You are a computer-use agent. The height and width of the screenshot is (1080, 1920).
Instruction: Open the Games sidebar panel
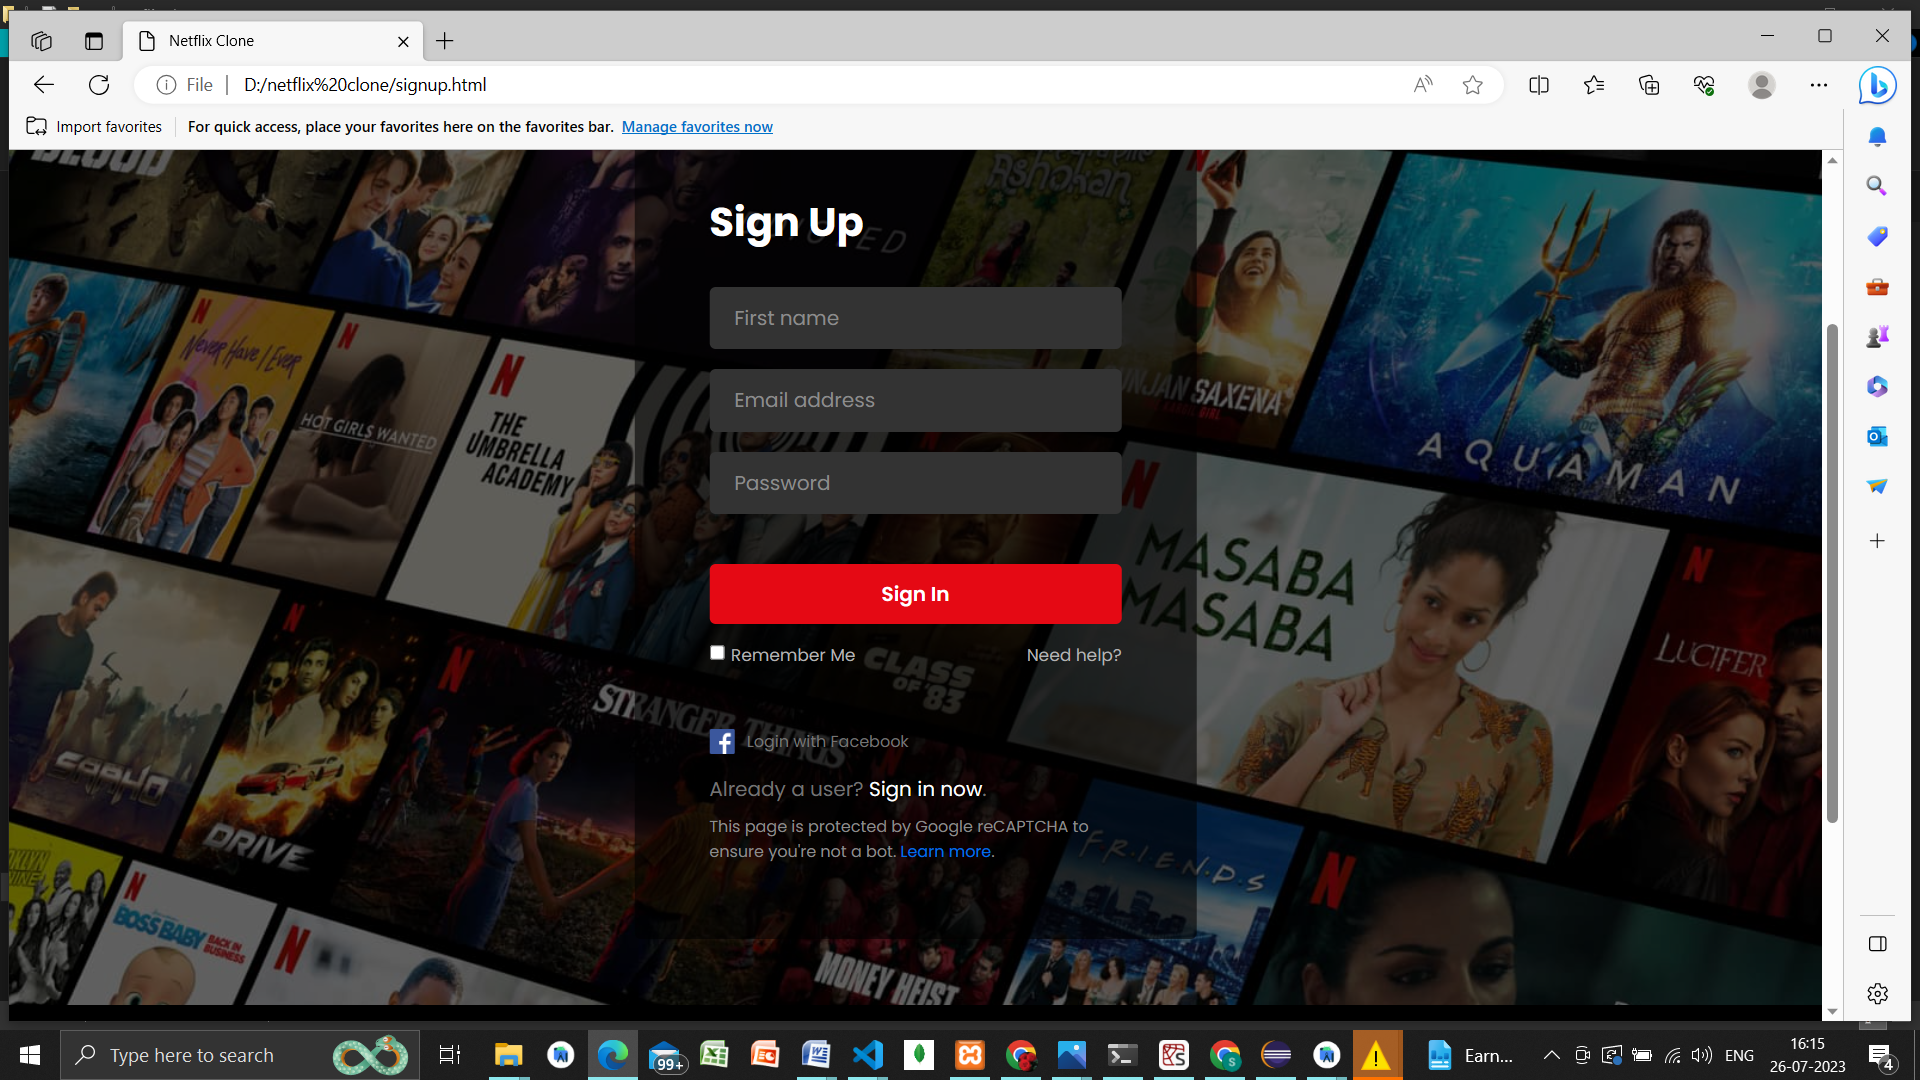1877,336
